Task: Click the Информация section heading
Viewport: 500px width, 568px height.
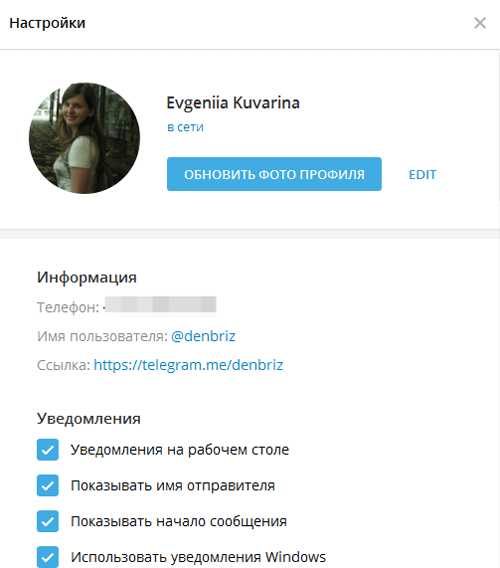Action: [87, 278]
